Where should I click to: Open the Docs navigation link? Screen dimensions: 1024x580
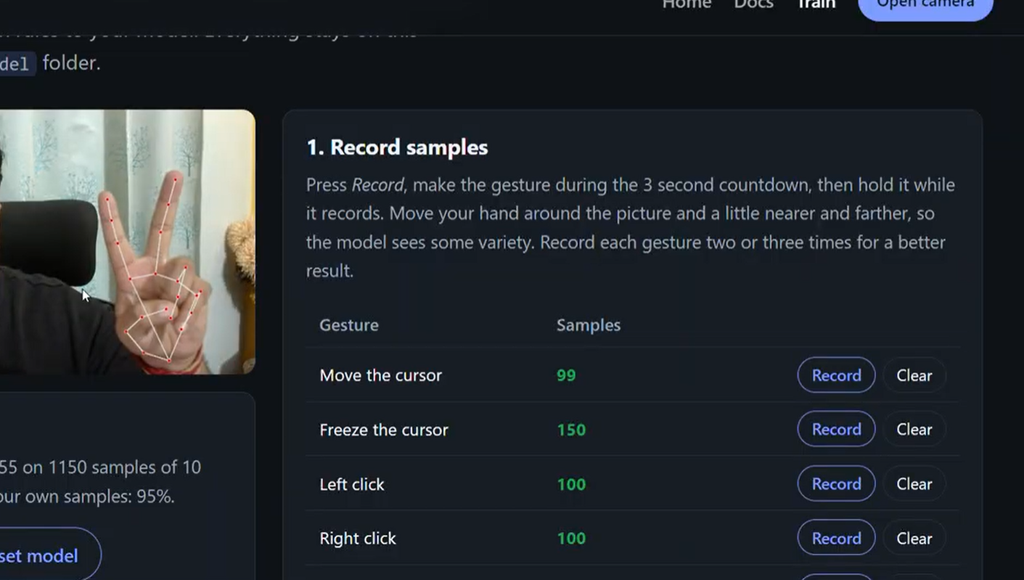pyautogui.click(x=754, y=5)
